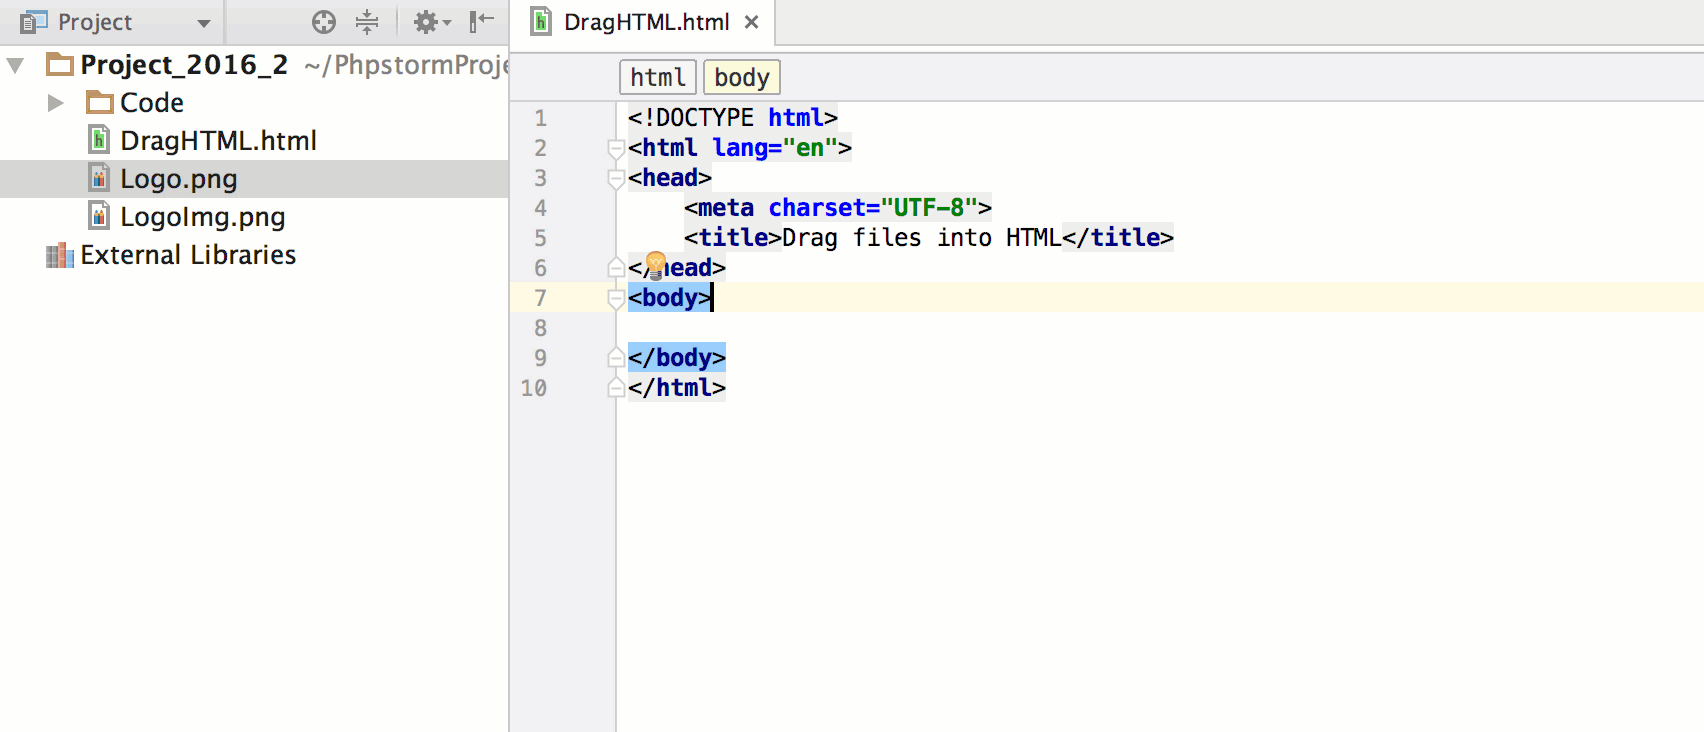Image resolution: width=1704 pixels, height=732 pixels.
Task: Click the collapse all icon
Action: pyautogui.click(x=367, y=22)
